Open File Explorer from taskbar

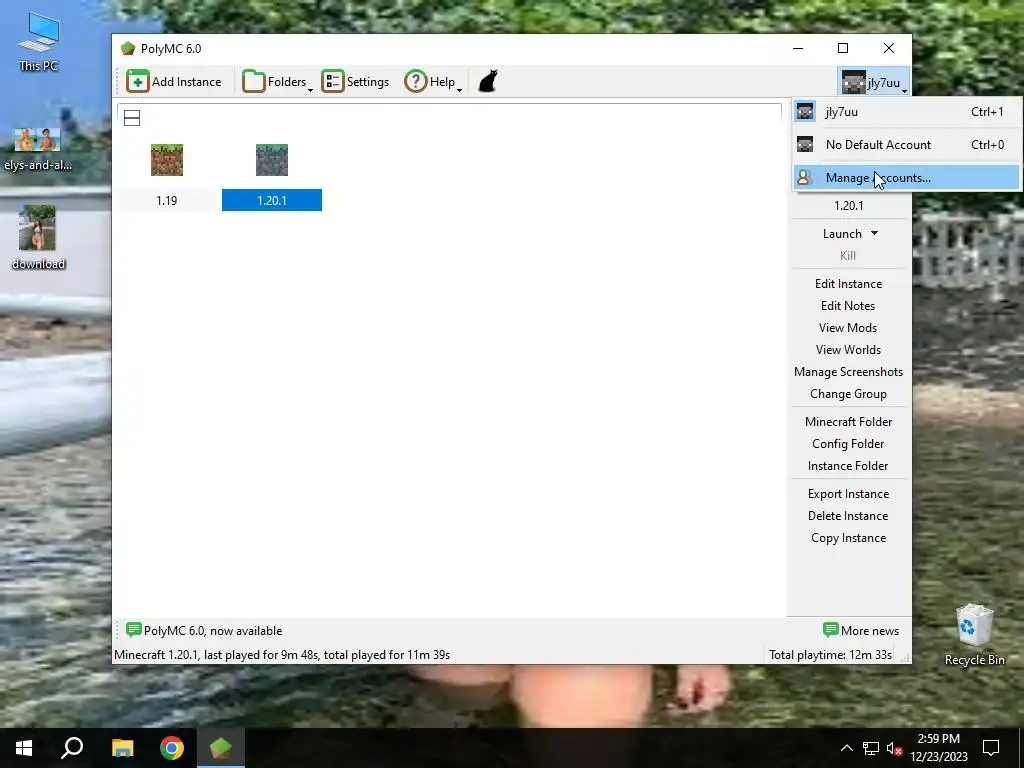[x=122, y=748]
